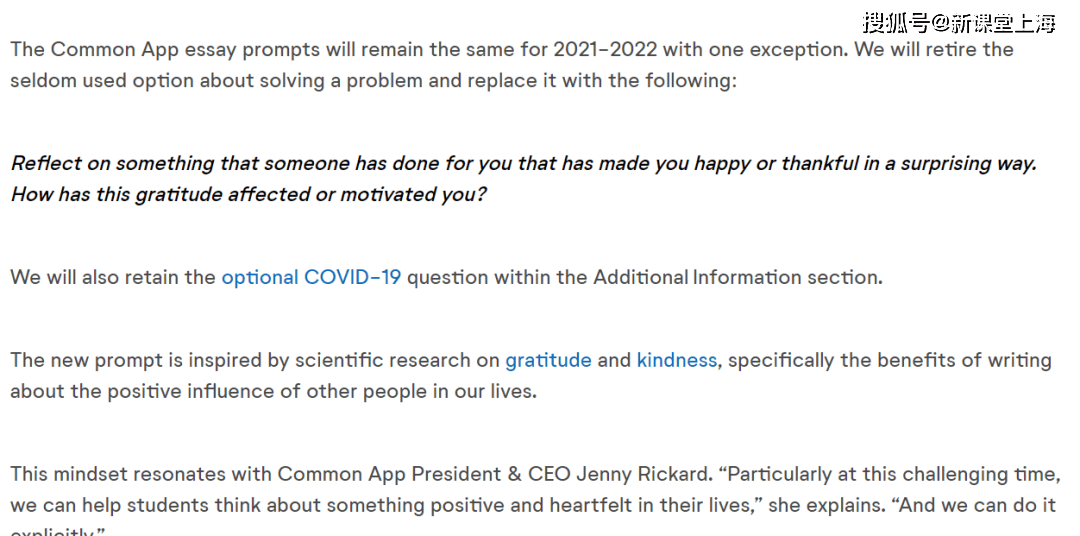Click the year range 2021-2022 in the text

[x=605, y=50]
